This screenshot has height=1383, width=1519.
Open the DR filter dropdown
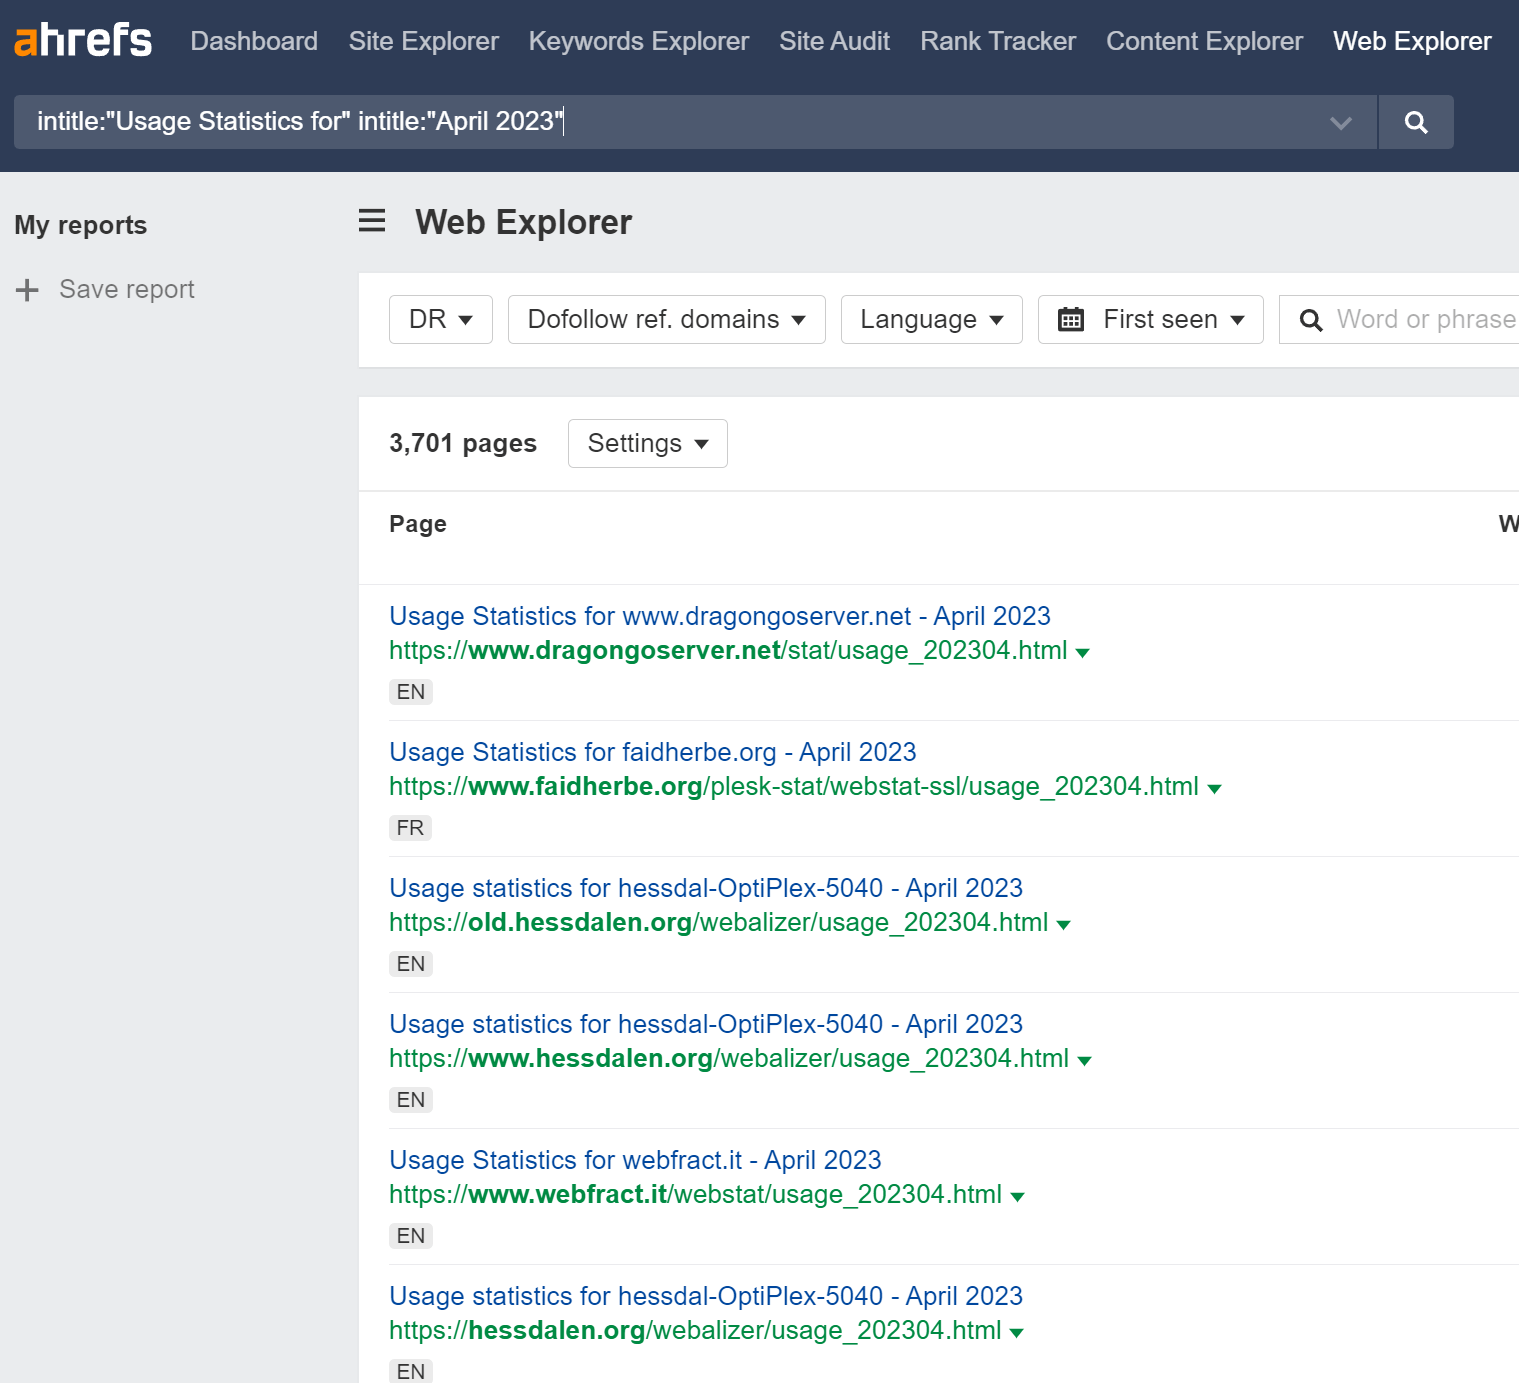(x=440, y=319)
